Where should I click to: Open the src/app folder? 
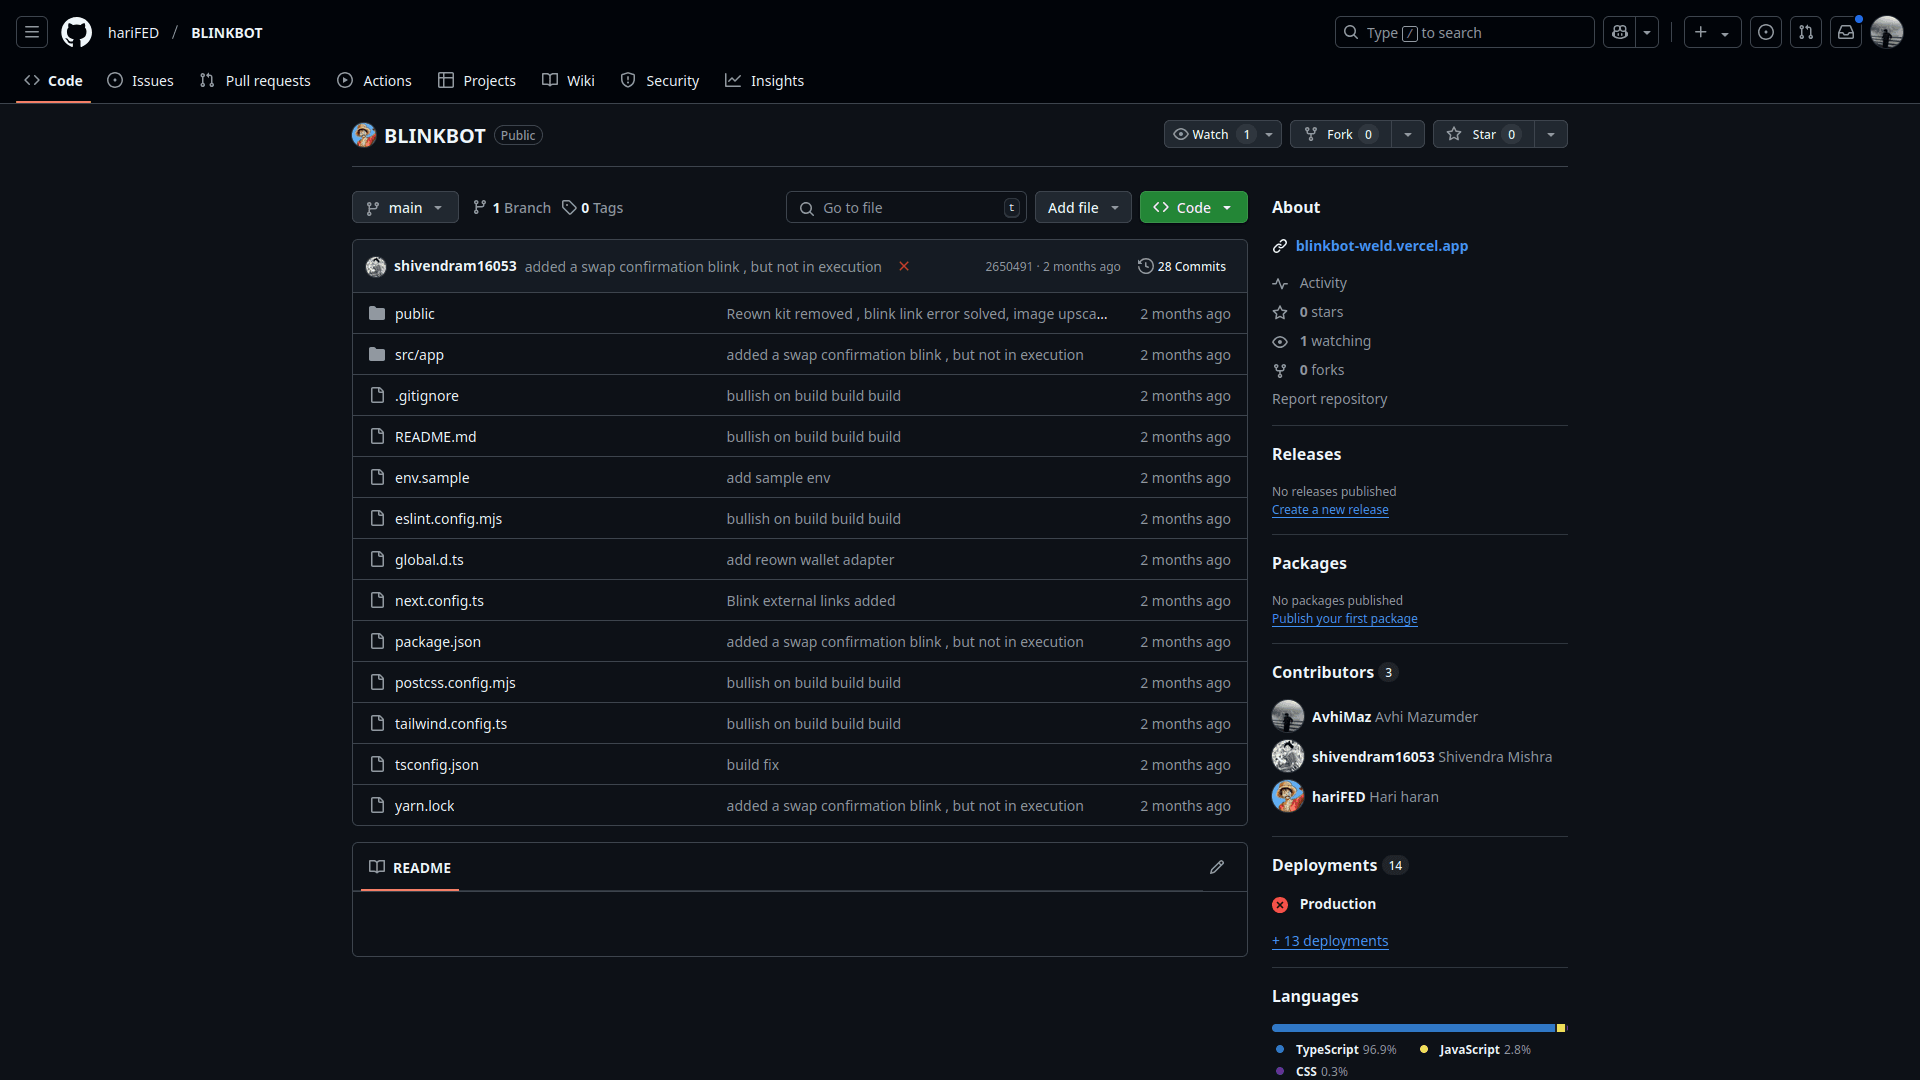pyautogui.click(x=419, y=354)
